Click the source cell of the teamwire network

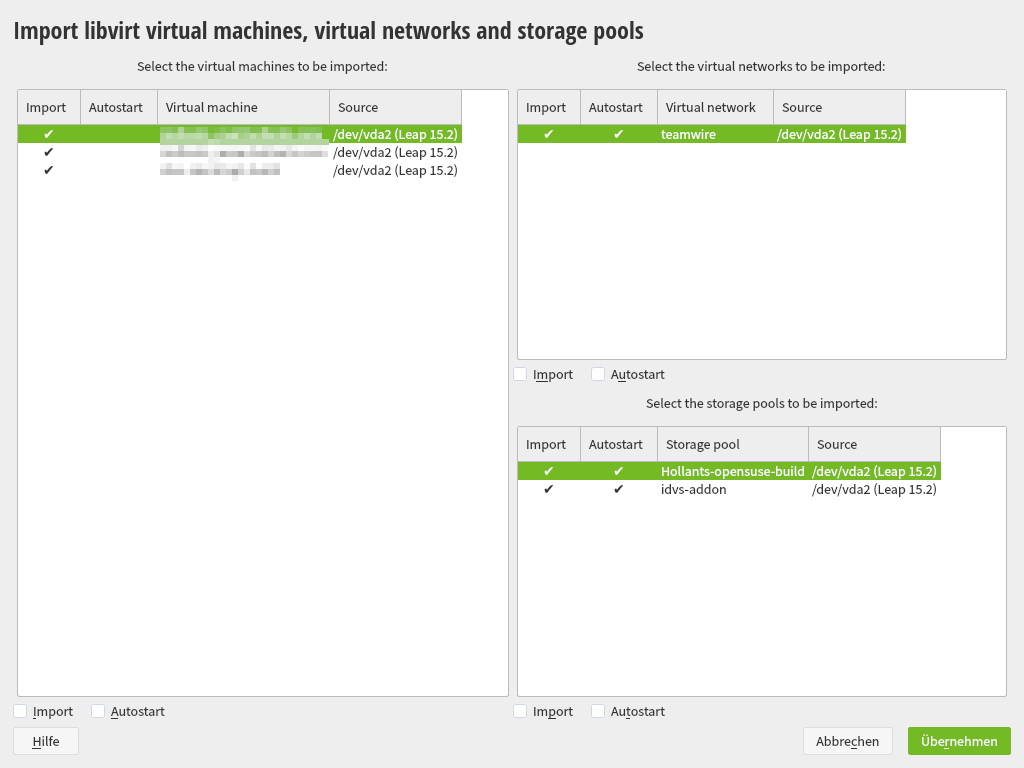(839, 134)
